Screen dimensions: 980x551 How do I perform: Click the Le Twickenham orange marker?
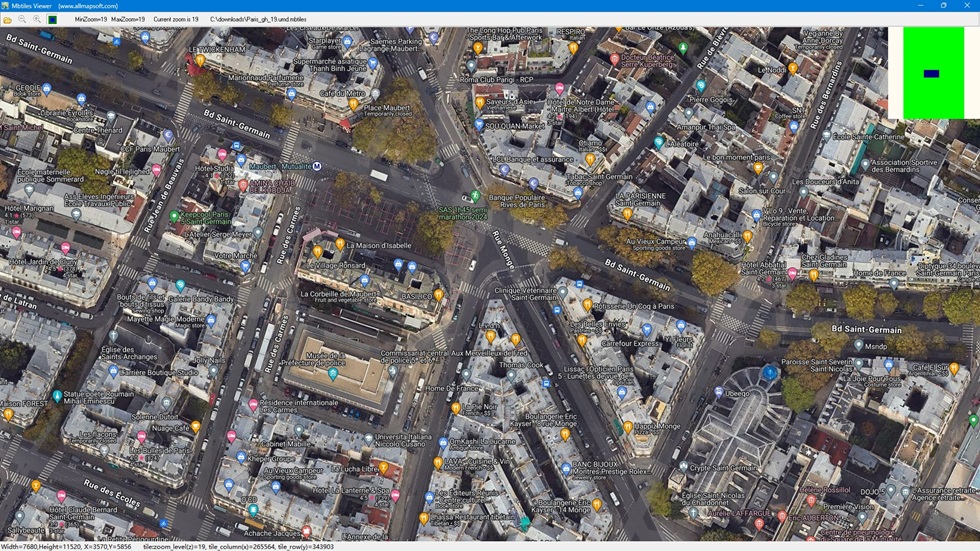point(201,61)
